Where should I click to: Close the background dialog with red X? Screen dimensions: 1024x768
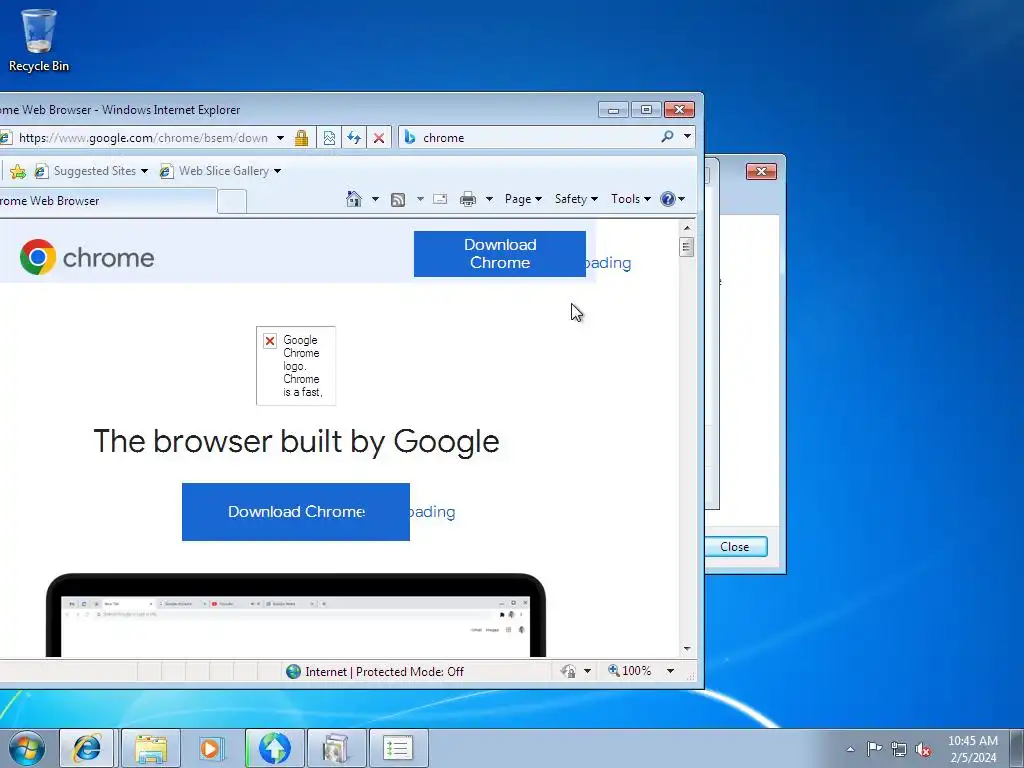(761, 172)
